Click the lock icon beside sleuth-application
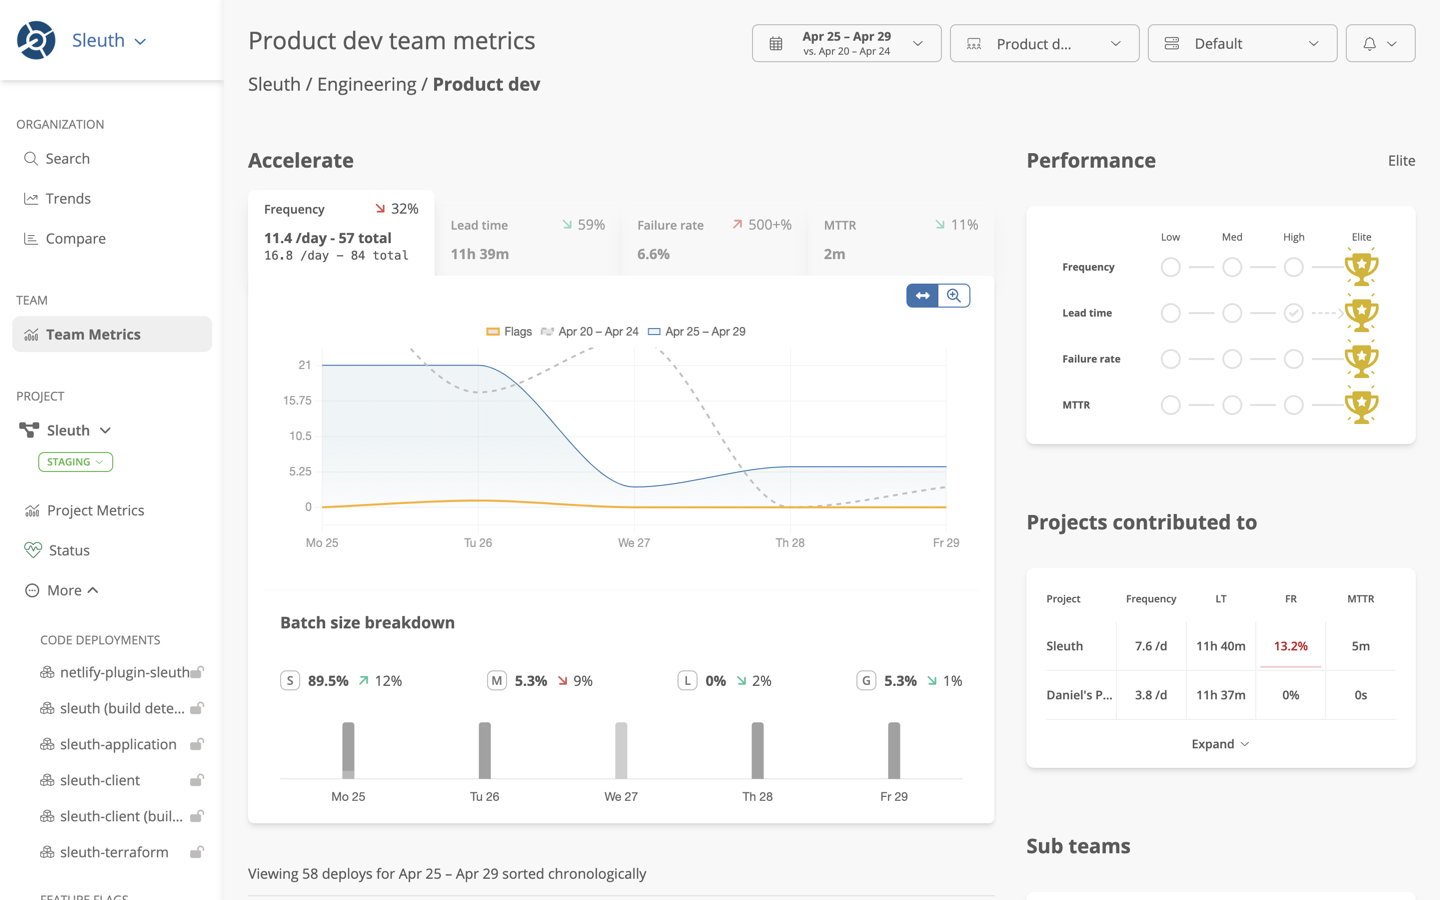 pyautogui.click(x=197, y=744)
